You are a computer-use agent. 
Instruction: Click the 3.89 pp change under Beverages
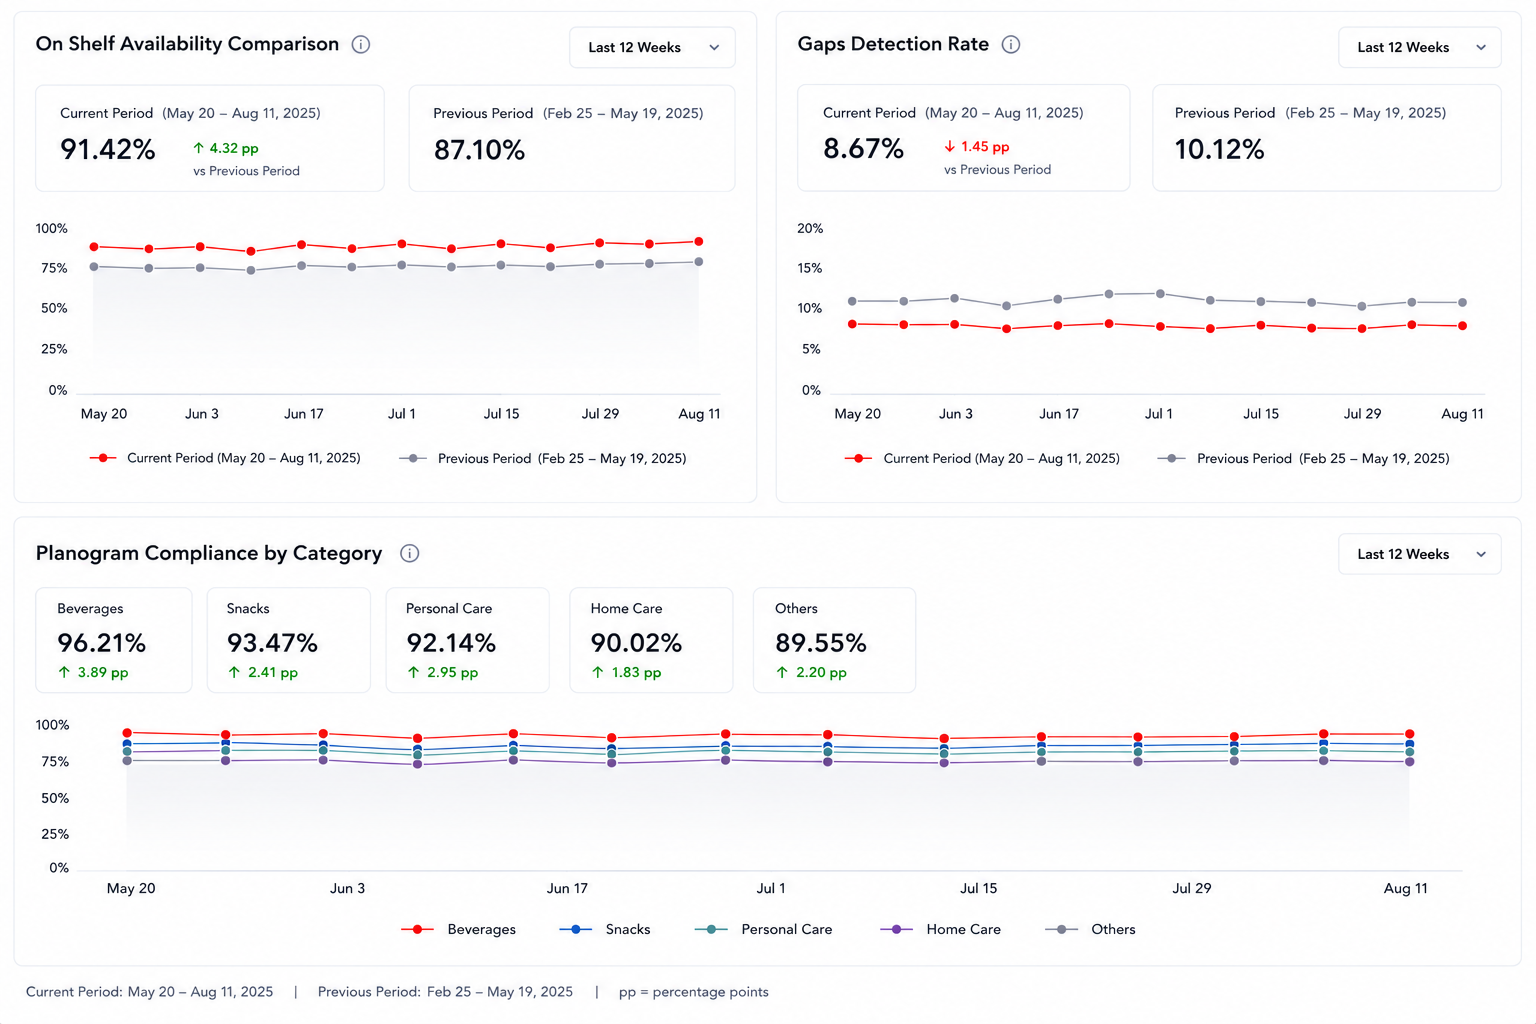tap(93, 672)
